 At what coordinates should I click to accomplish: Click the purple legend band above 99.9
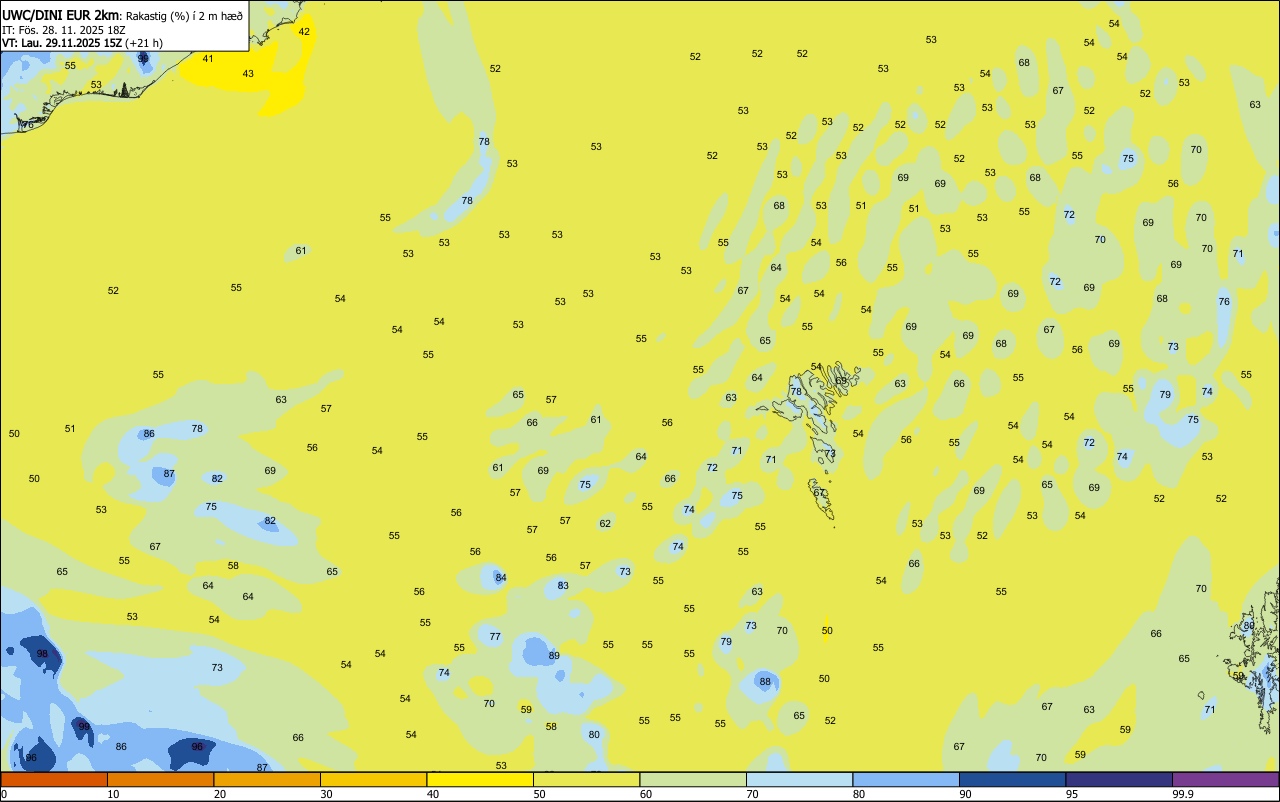coord(1225,779)
